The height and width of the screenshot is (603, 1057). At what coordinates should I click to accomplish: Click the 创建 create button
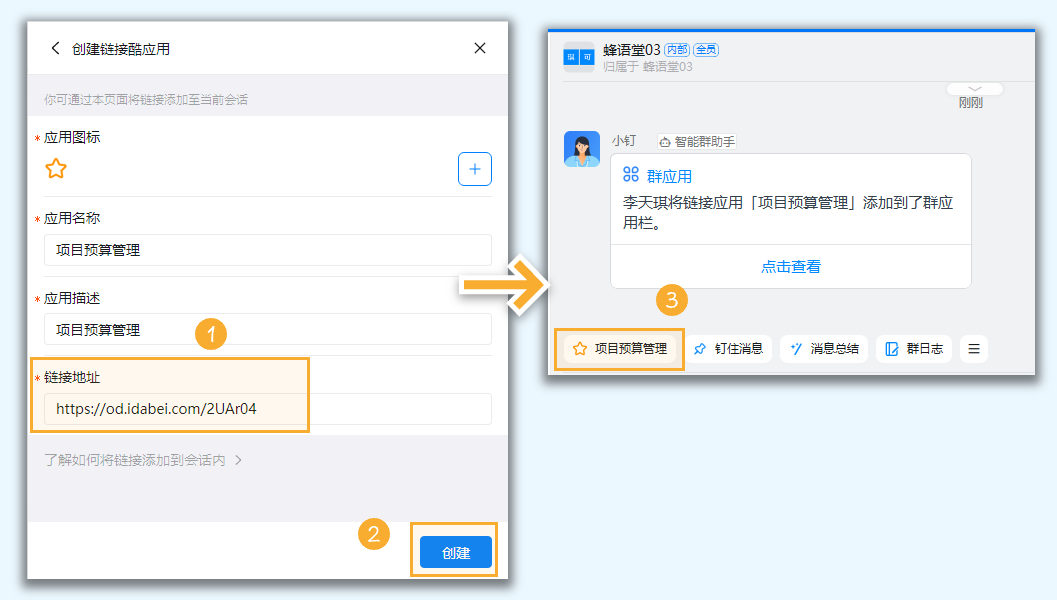(454, 551)
